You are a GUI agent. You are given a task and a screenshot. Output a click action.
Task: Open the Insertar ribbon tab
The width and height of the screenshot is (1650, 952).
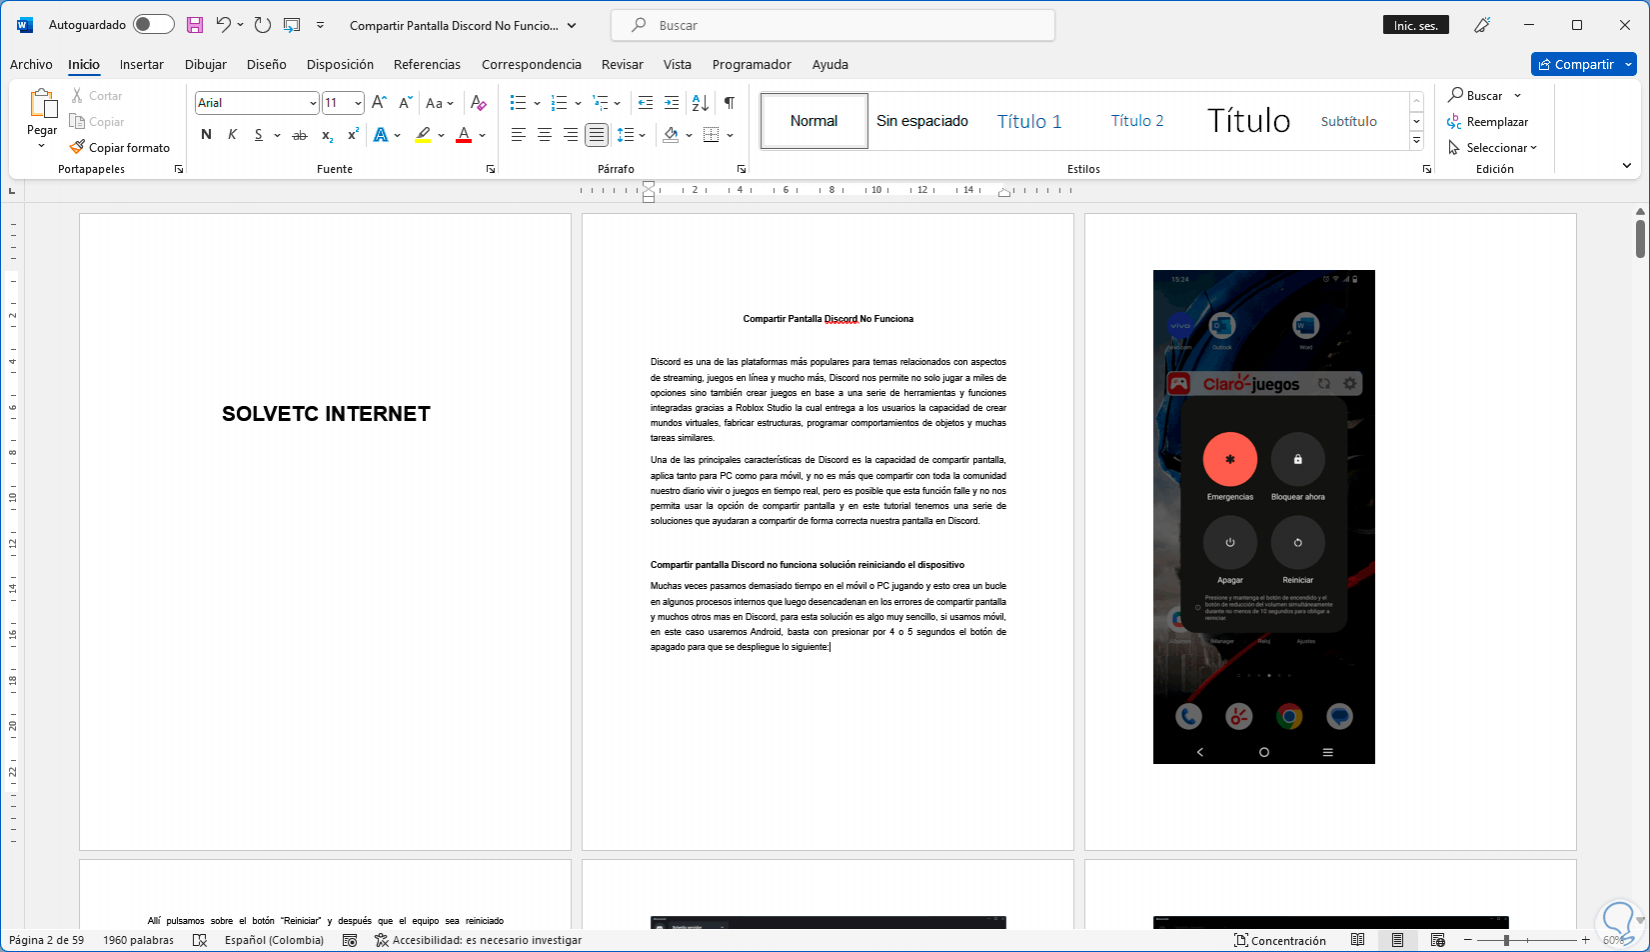[141, 64]
